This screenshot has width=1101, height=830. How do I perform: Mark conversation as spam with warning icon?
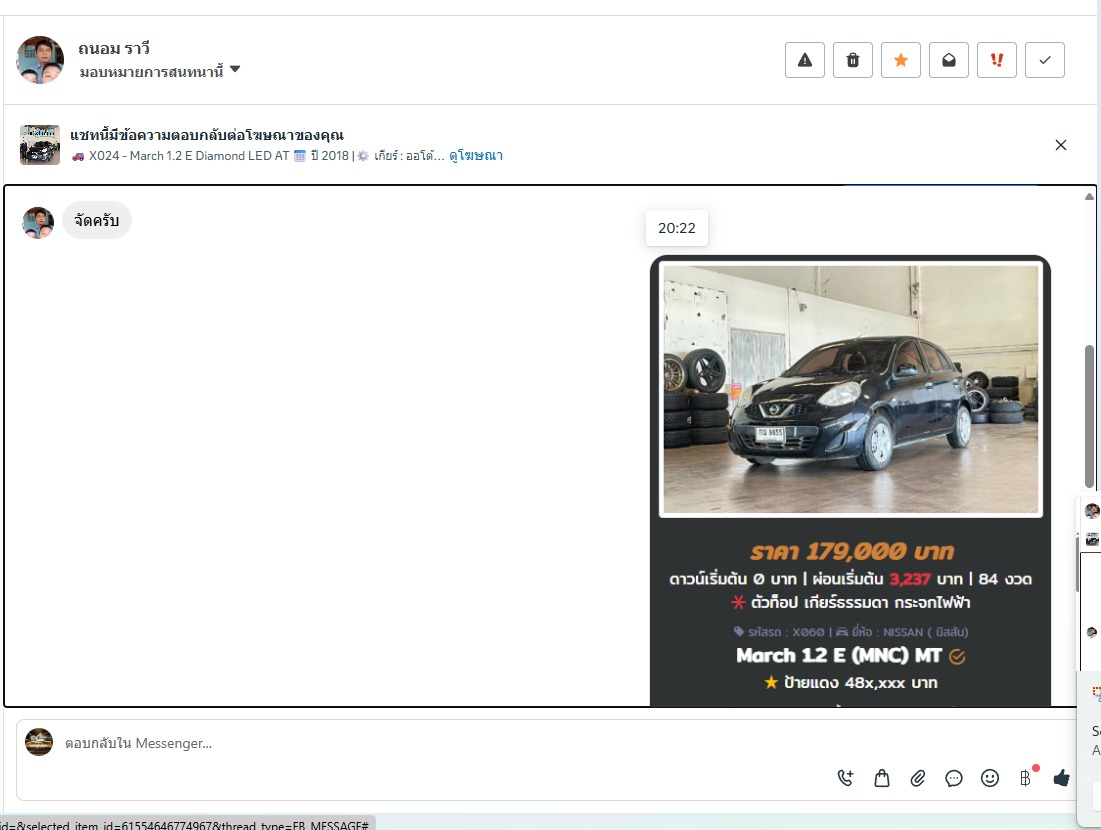pos(805,60)
